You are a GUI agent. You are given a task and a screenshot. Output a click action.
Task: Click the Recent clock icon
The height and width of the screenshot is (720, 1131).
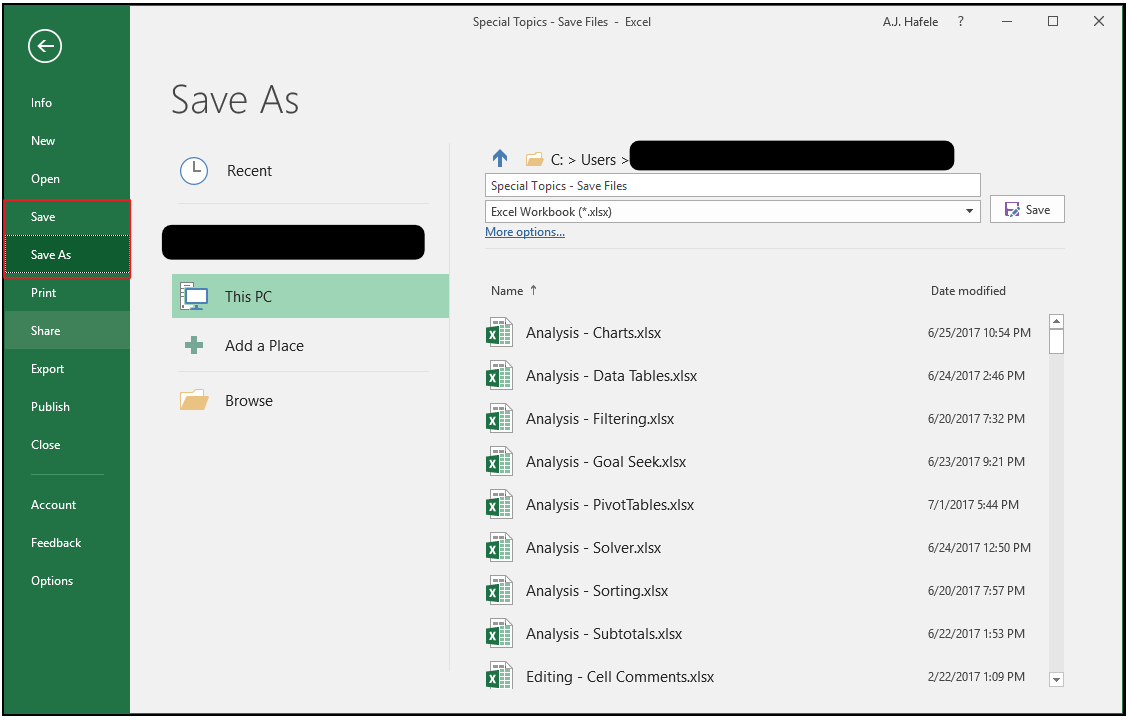194,171
